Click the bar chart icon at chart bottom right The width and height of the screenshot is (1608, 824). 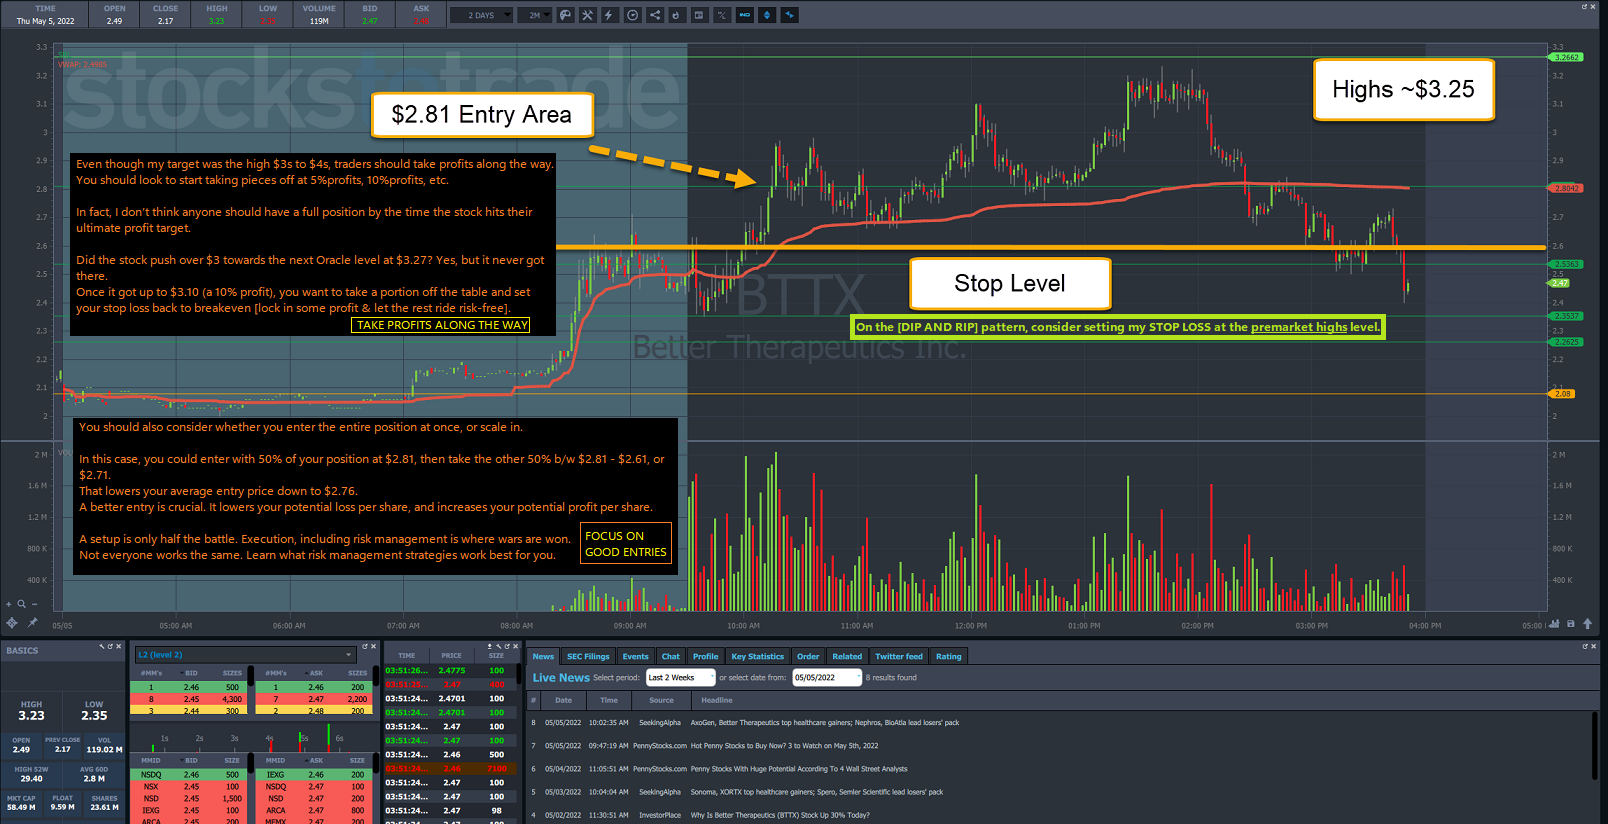point(1554,624)
